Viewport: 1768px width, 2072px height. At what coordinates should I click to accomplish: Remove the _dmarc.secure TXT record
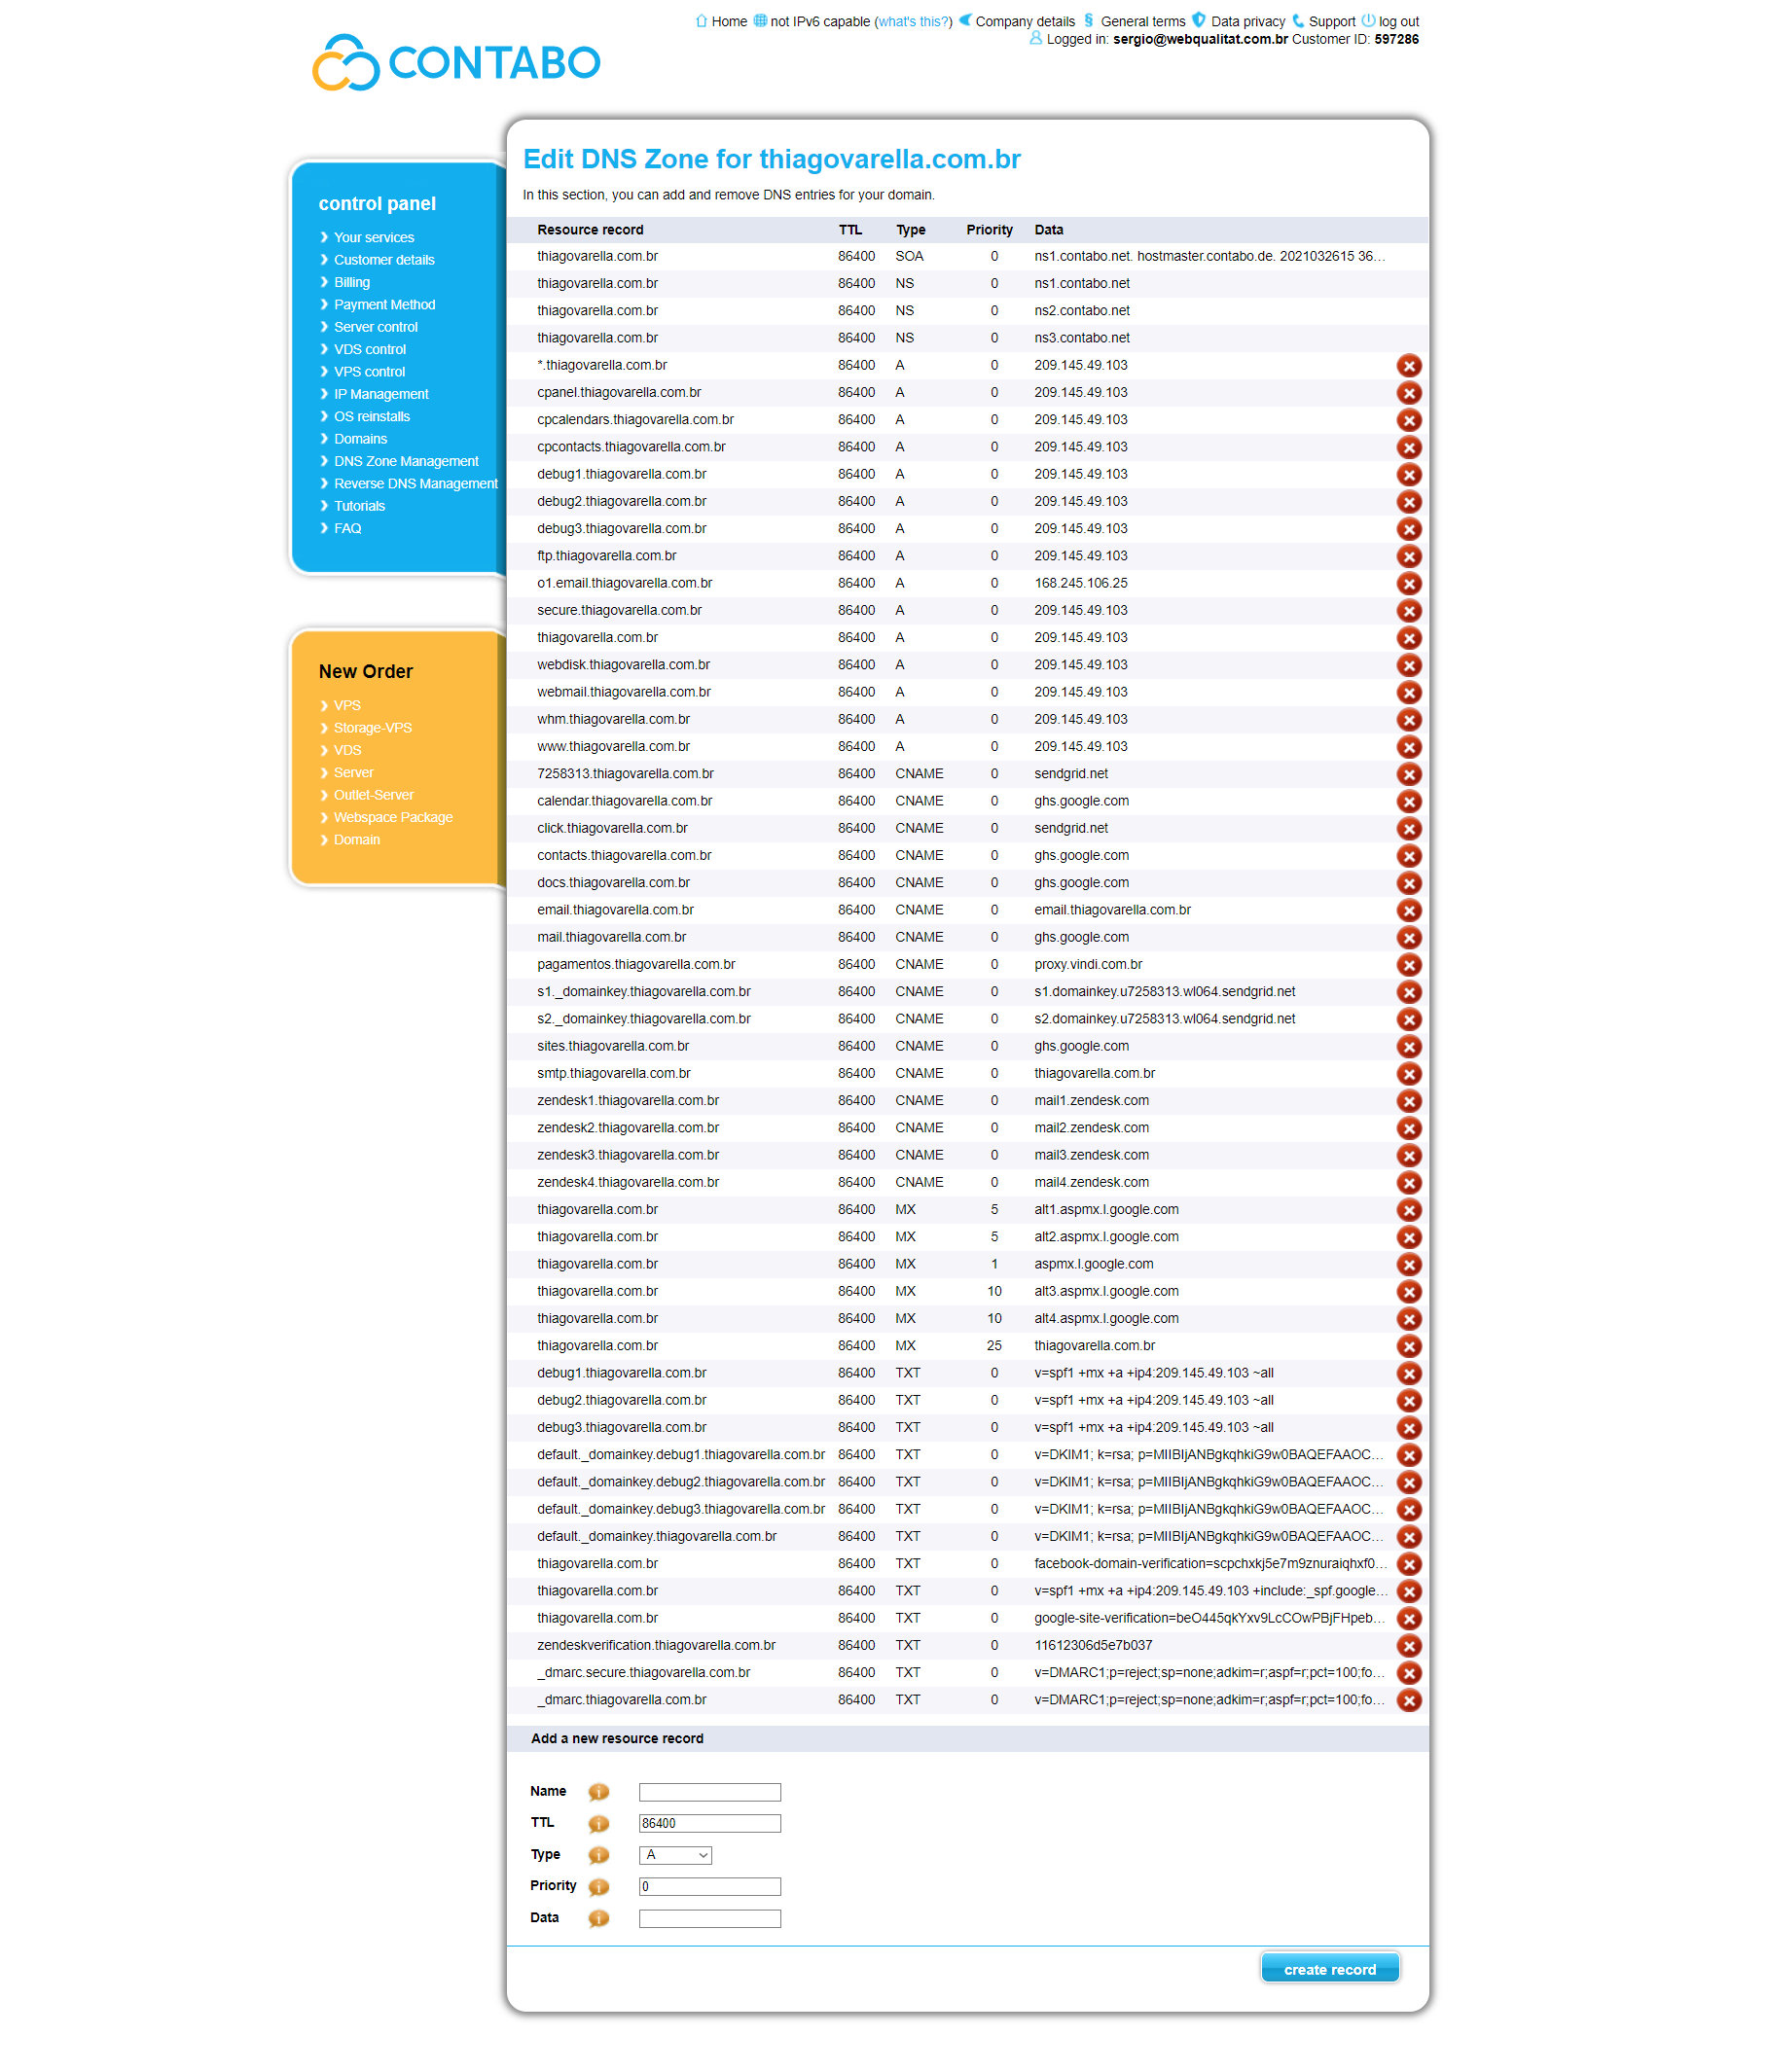(1409, 1673)
